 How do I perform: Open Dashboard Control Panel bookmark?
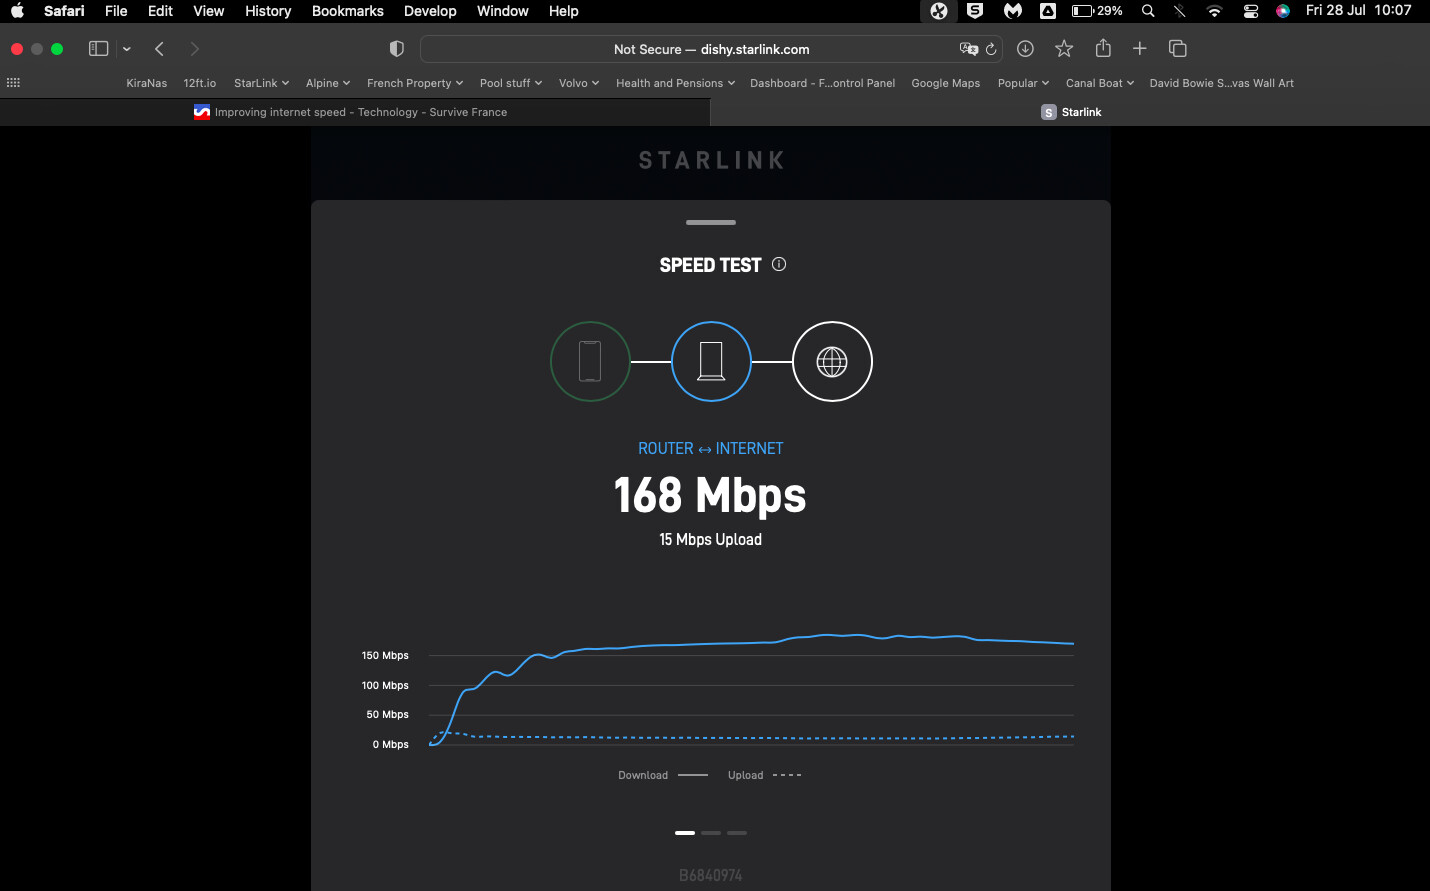(x=822, y=83)
